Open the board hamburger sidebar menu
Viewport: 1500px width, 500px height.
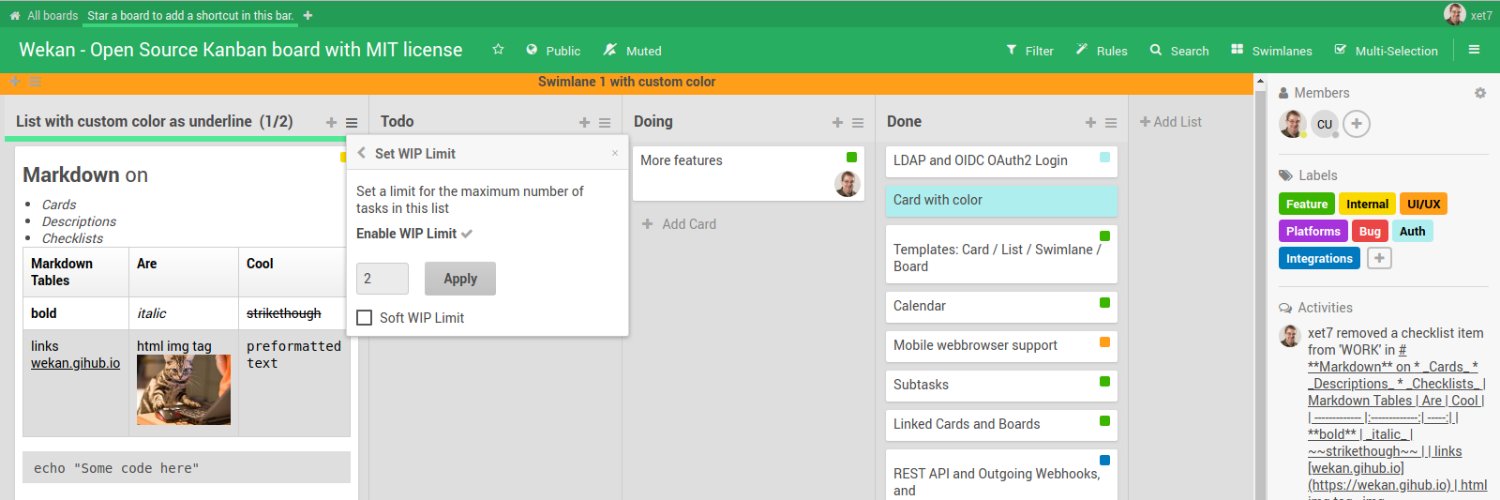point(1474,50)
